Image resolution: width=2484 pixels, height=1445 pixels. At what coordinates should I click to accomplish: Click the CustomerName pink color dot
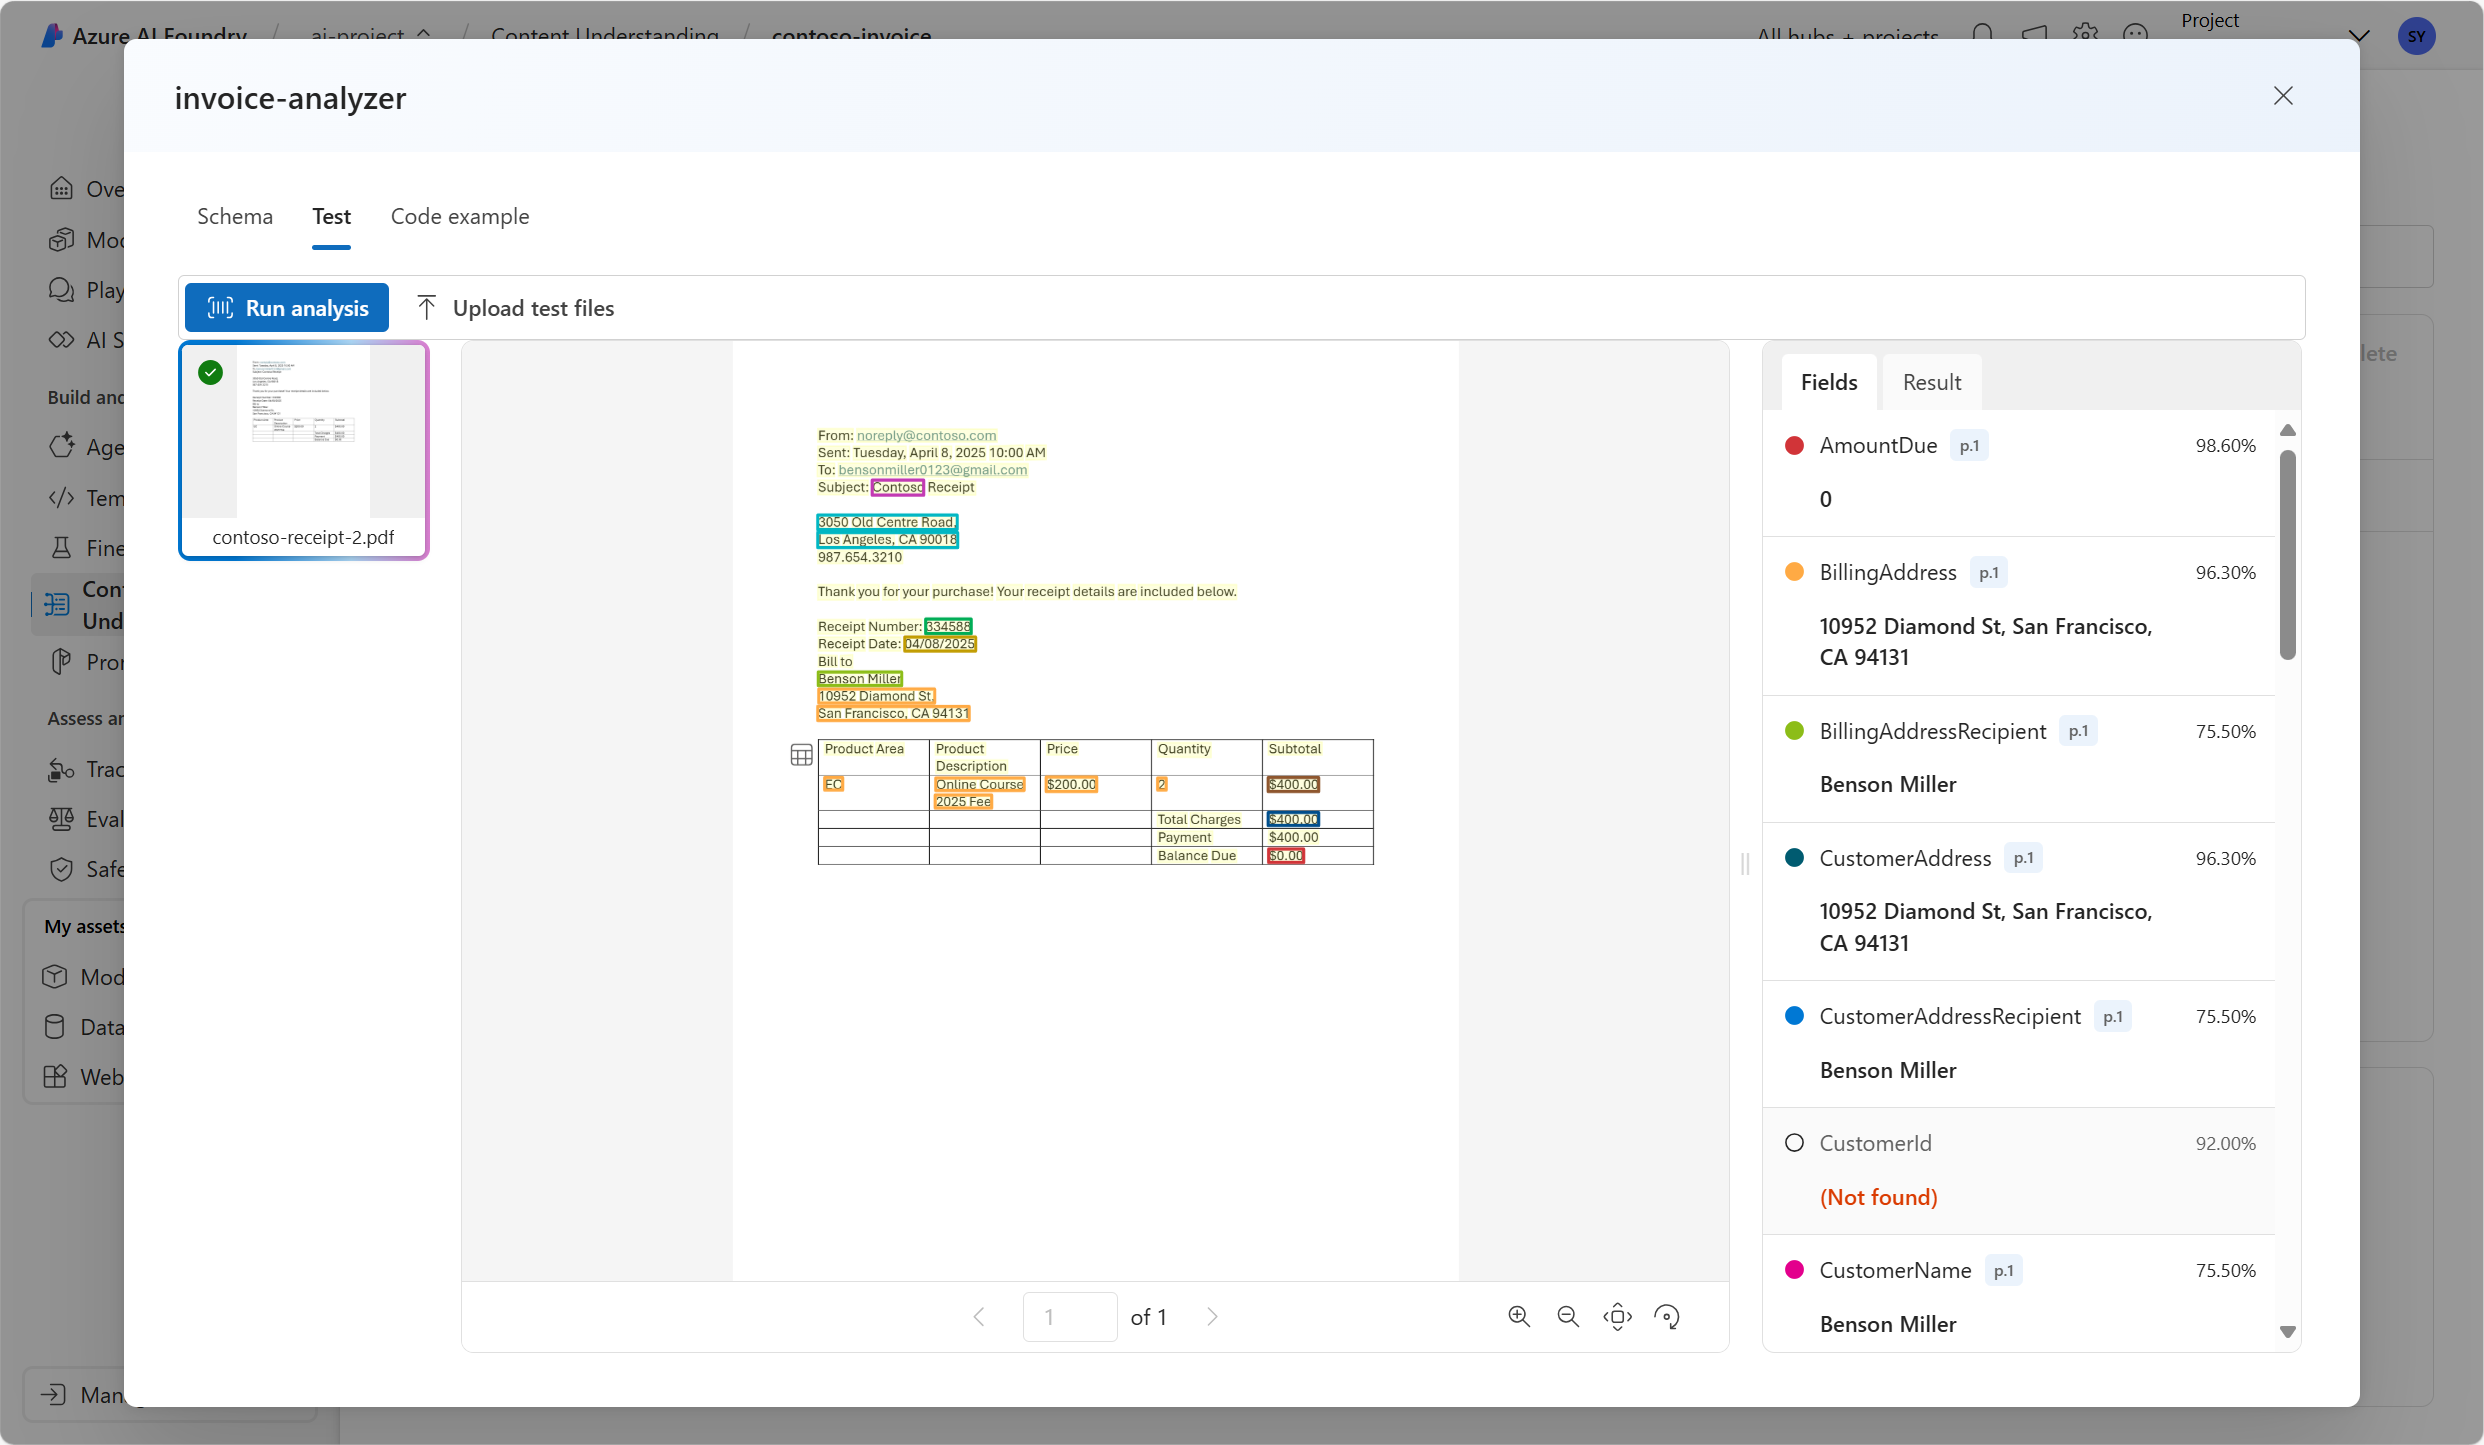1794,1270
